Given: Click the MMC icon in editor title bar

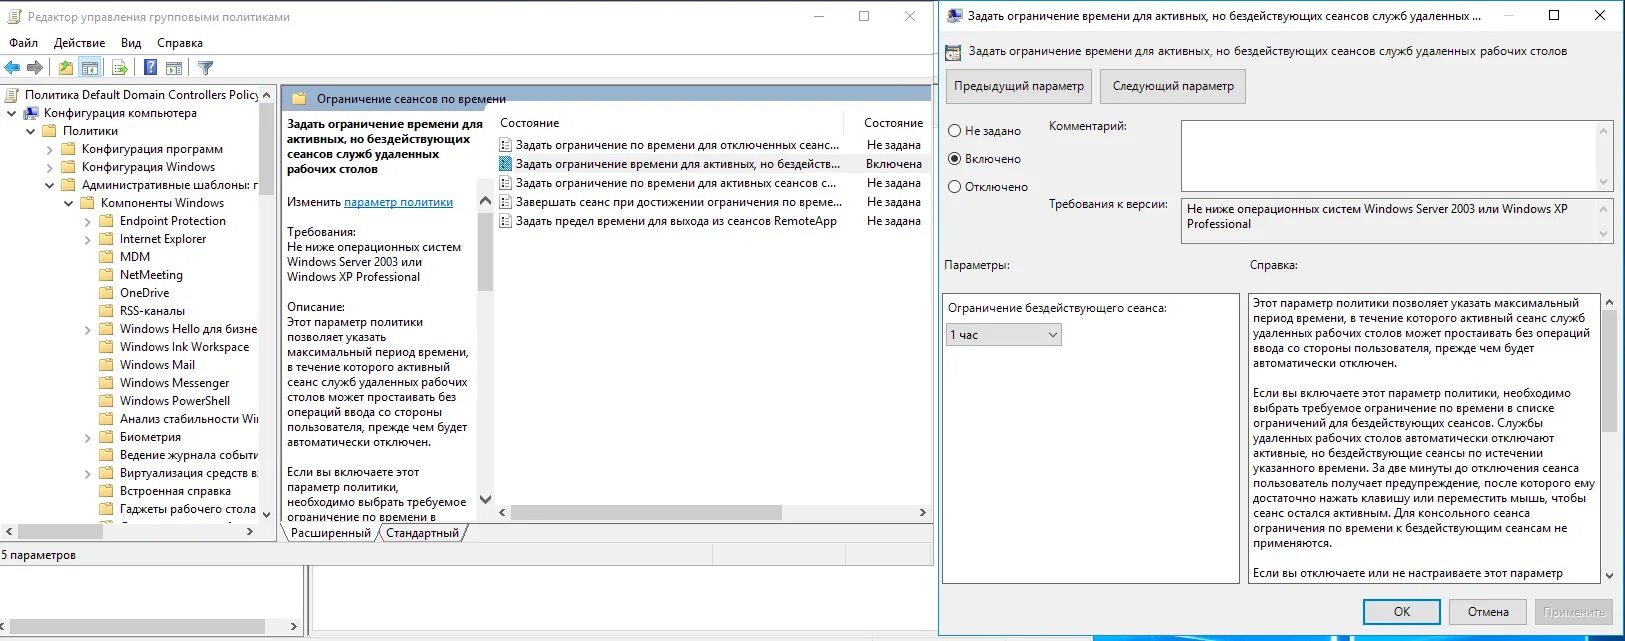Looking at the screenshot, I should (14, 16).
